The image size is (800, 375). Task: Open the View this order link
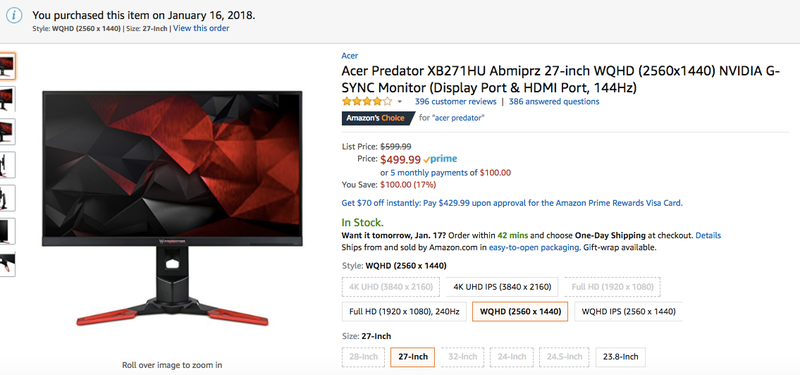(201, 28)
